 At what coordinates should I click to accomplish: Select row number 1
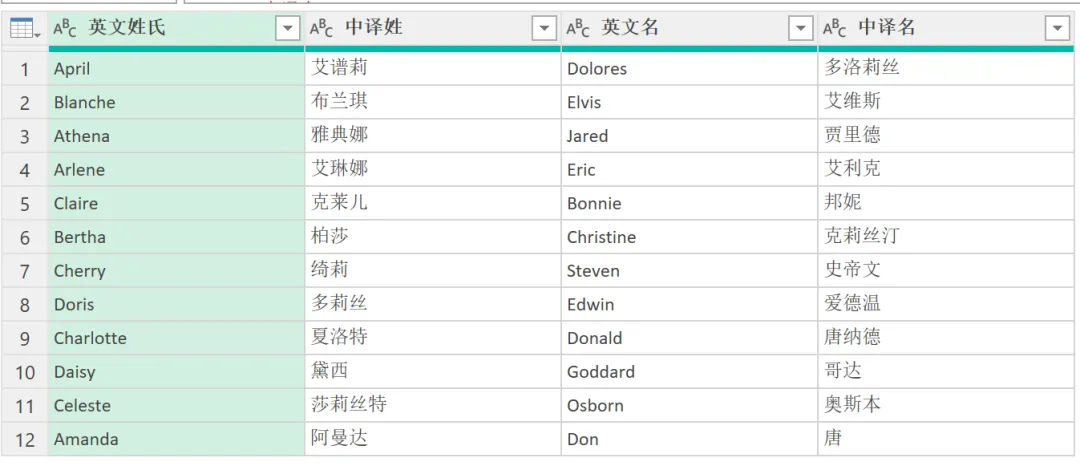pos(25,69)
